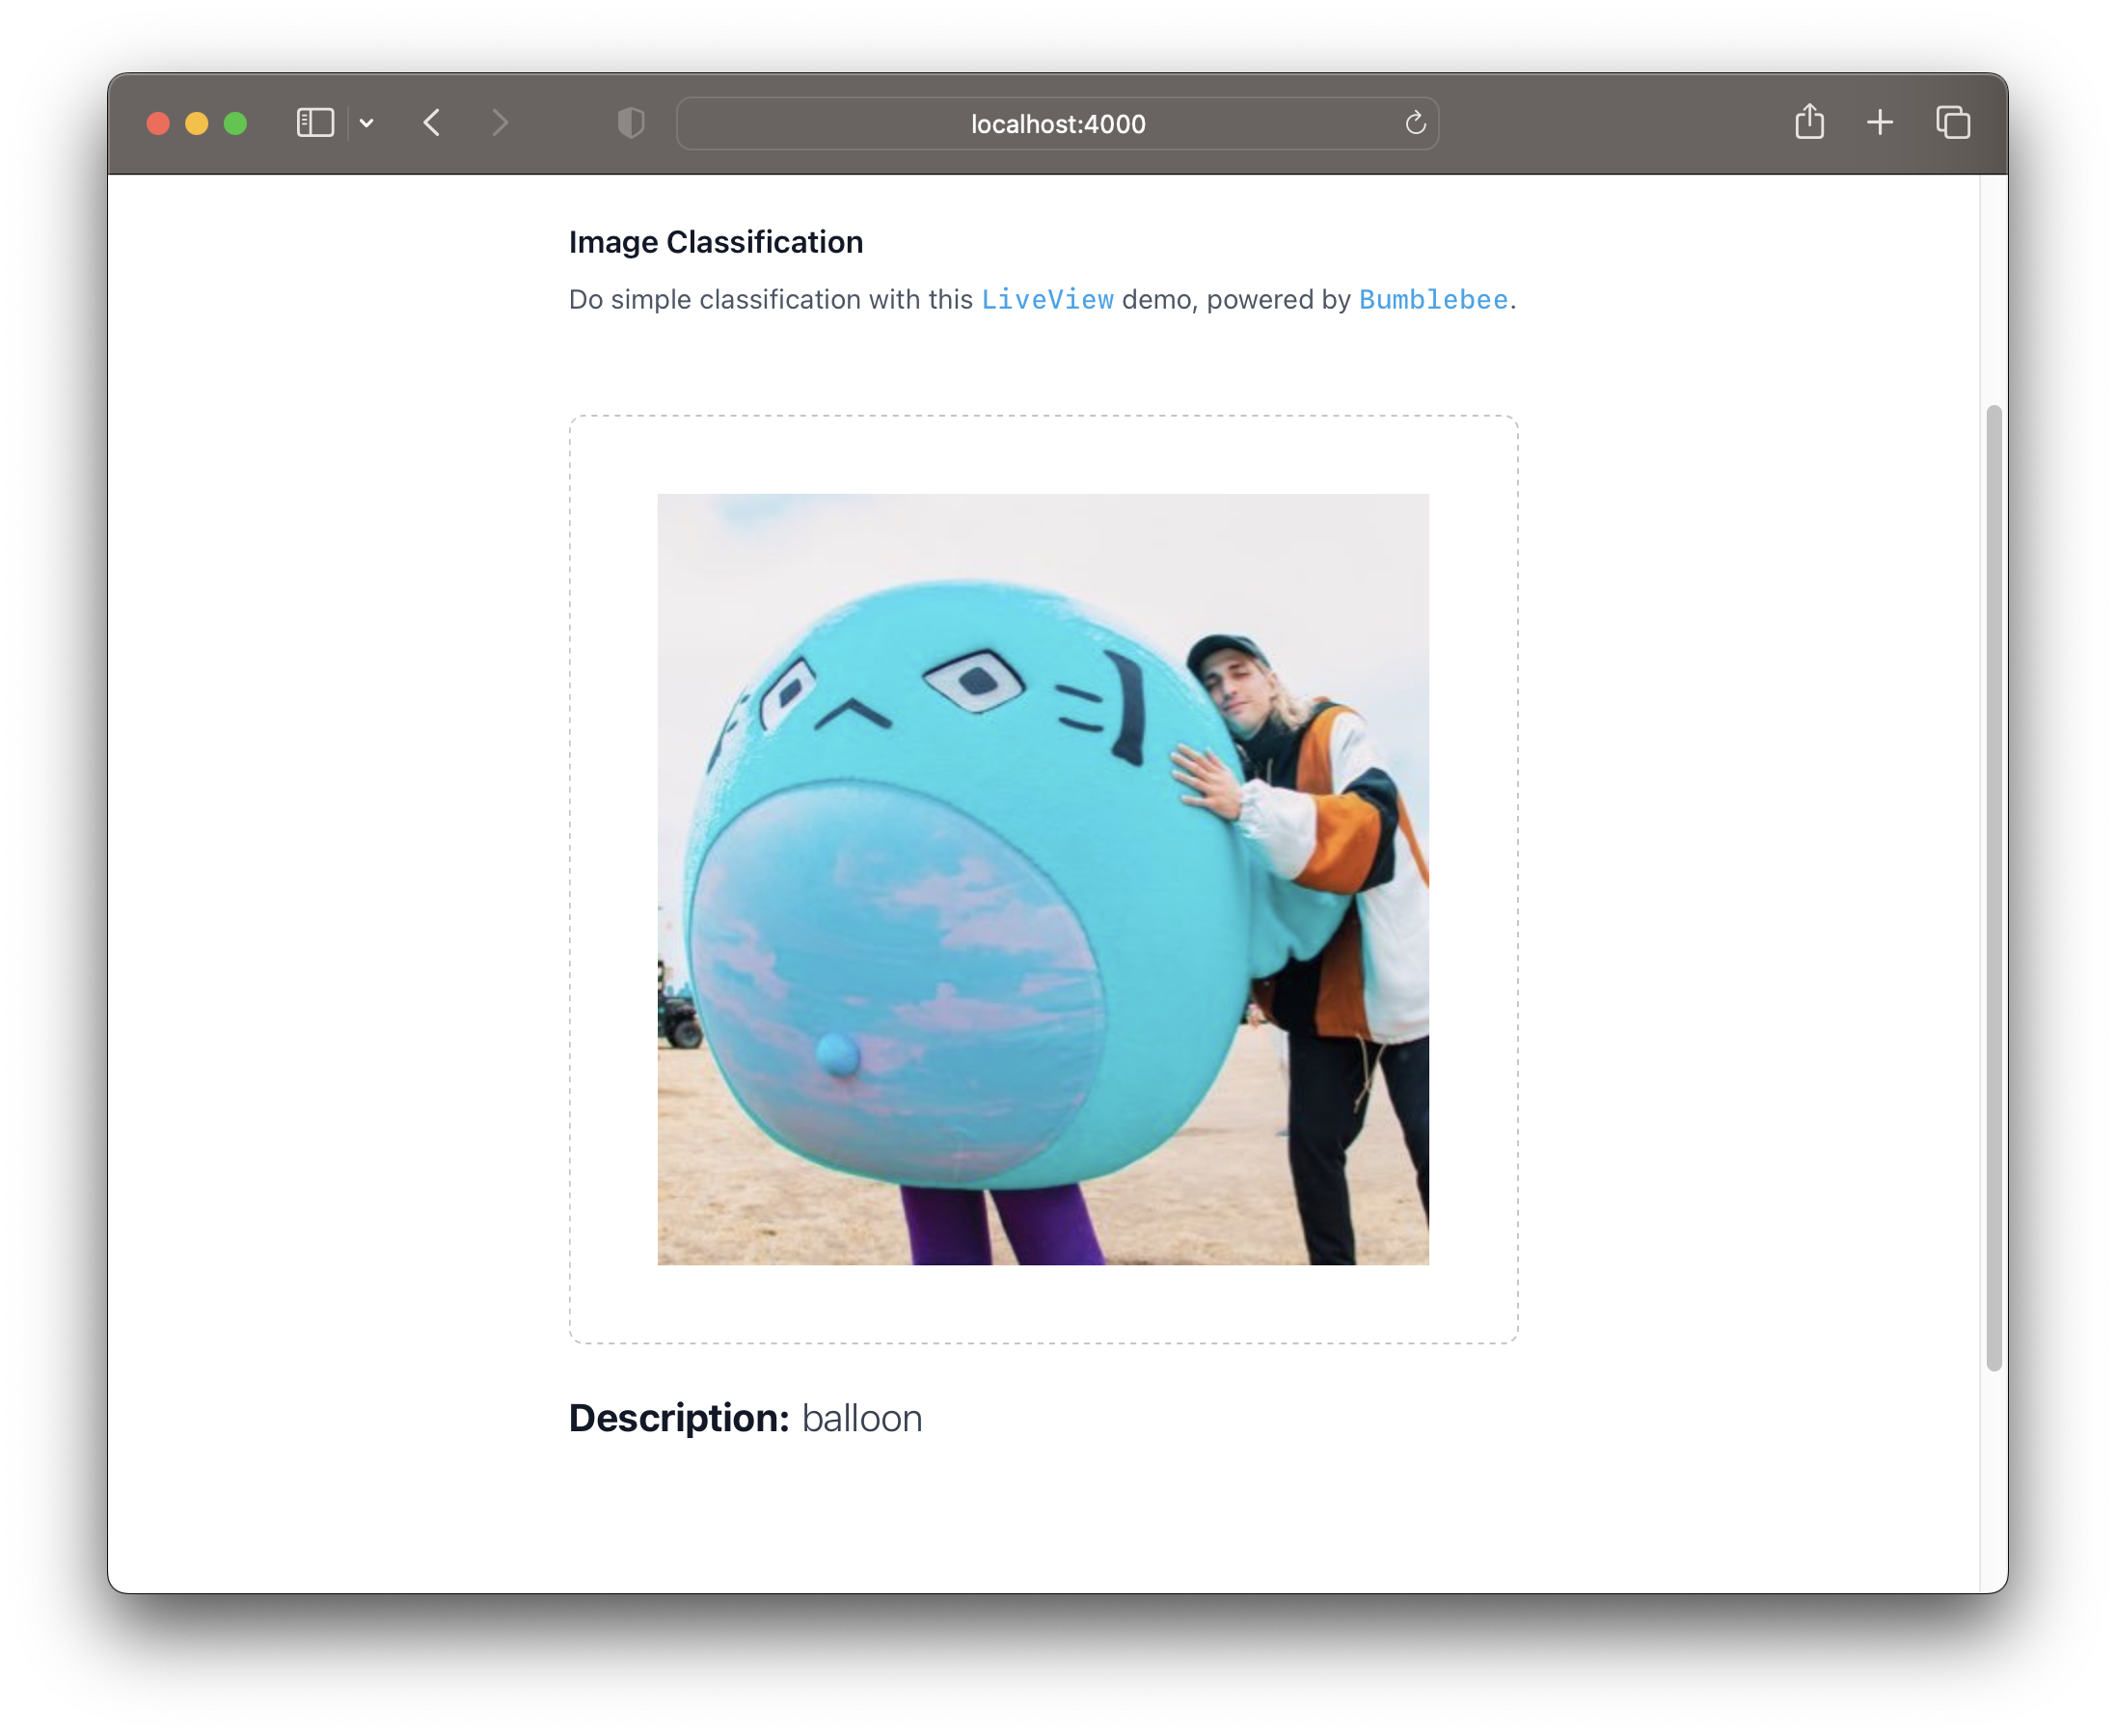
Task: Enter full screen with the green button
Action: pyautogui.click(x=236, y=123)
